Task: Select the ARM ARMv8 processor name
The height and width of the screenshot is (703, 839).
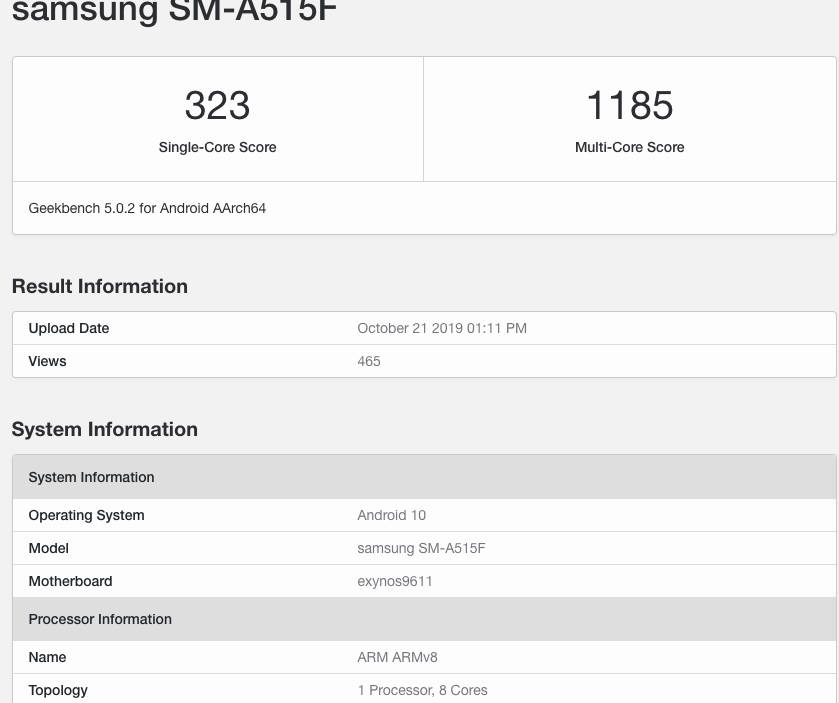Action: (x=397, y=657)
